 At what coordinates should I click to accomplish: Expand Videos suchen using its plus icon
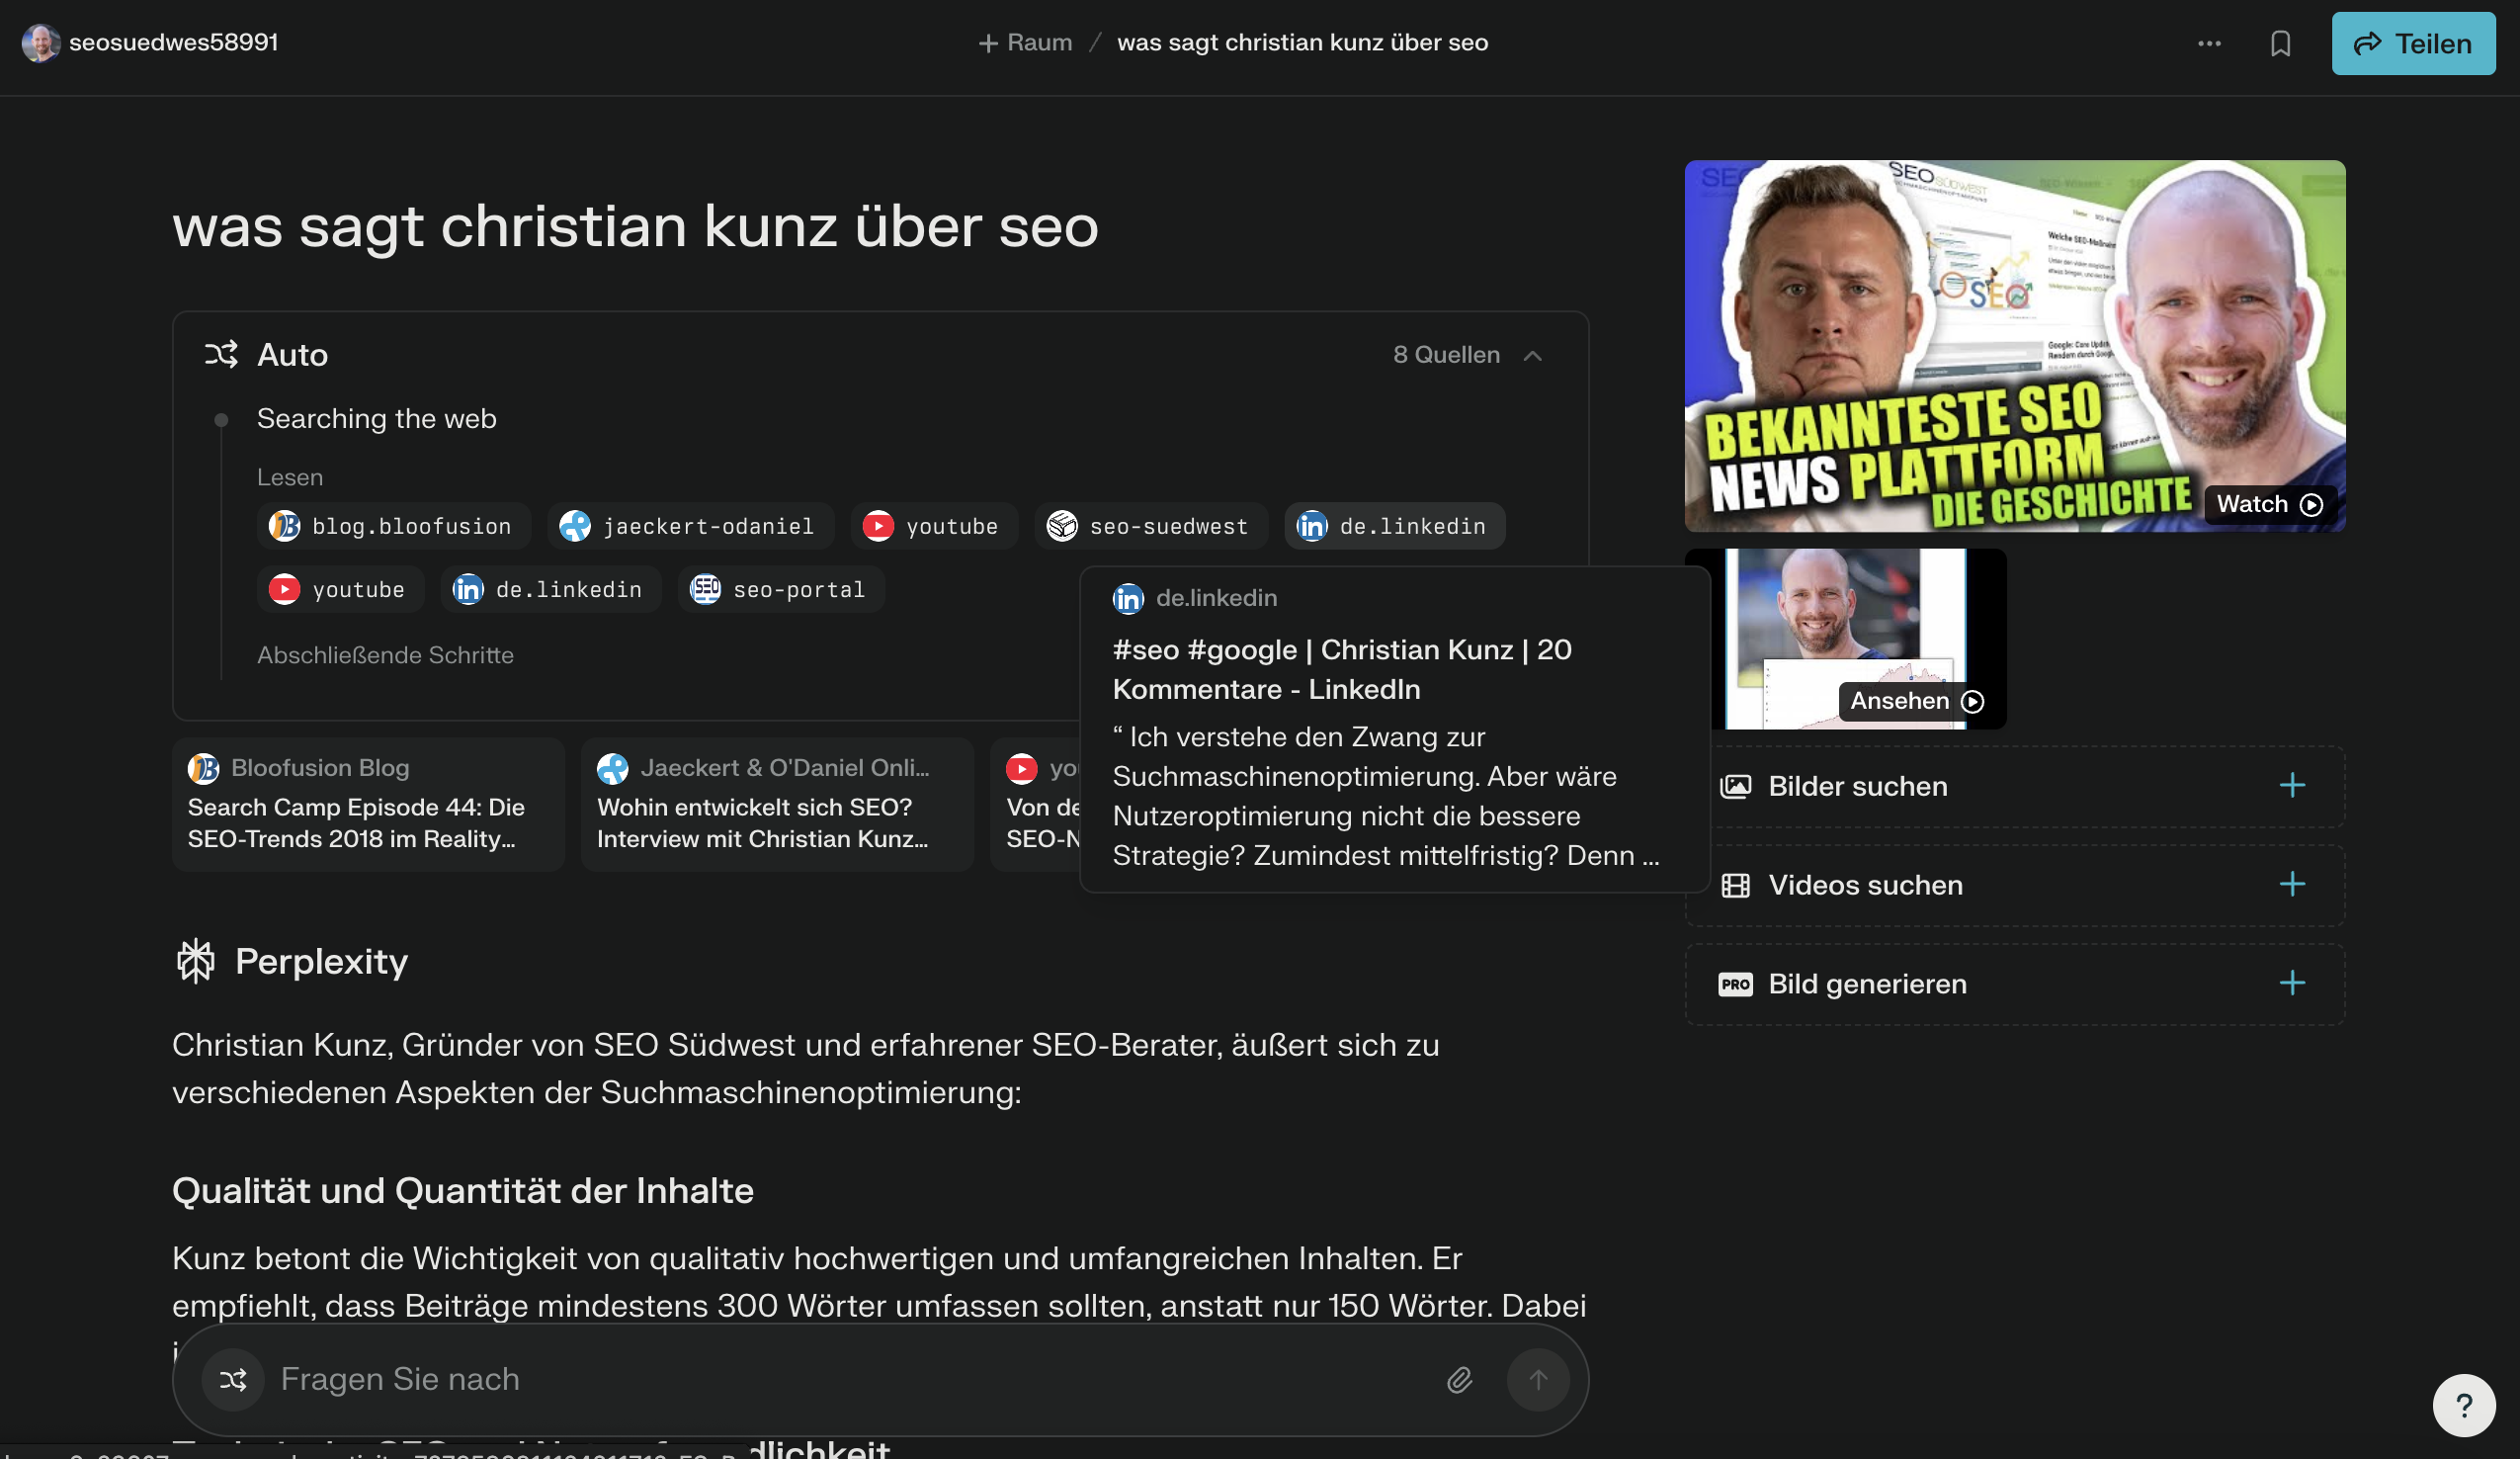[x=2292, y=884]
